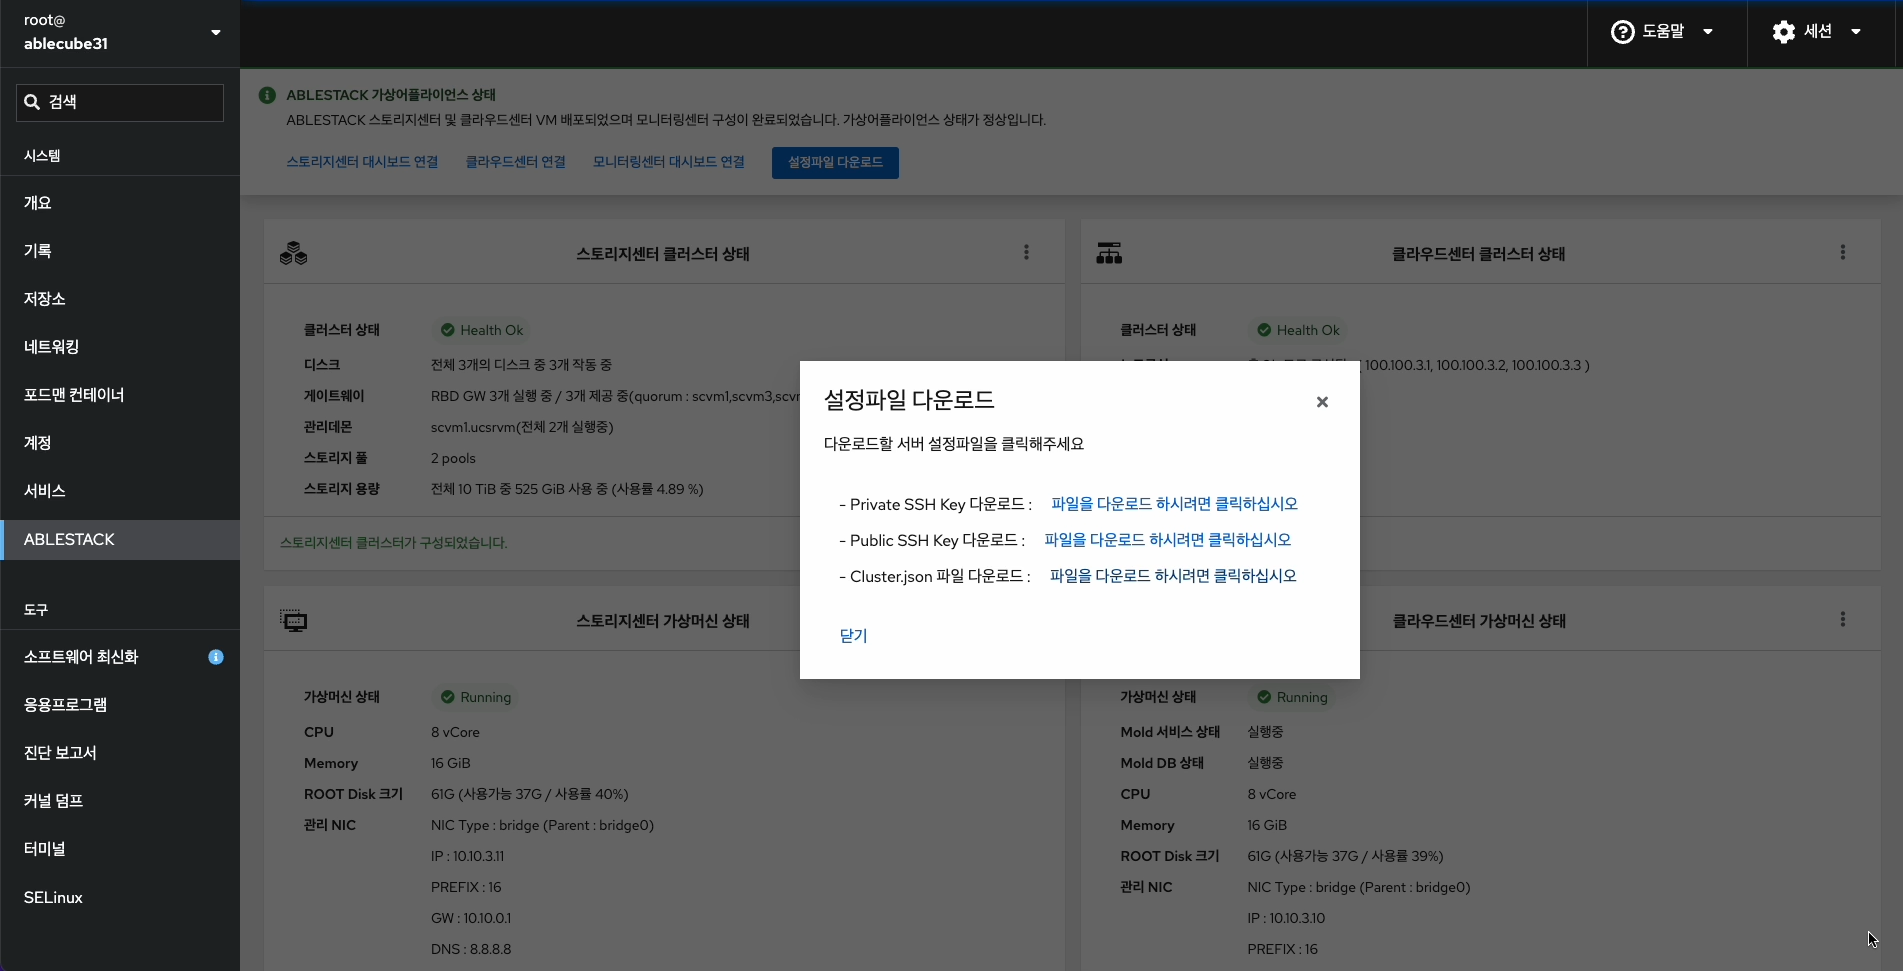
Task: Switch to the 네트워킹 section
Action: point(53,347)
